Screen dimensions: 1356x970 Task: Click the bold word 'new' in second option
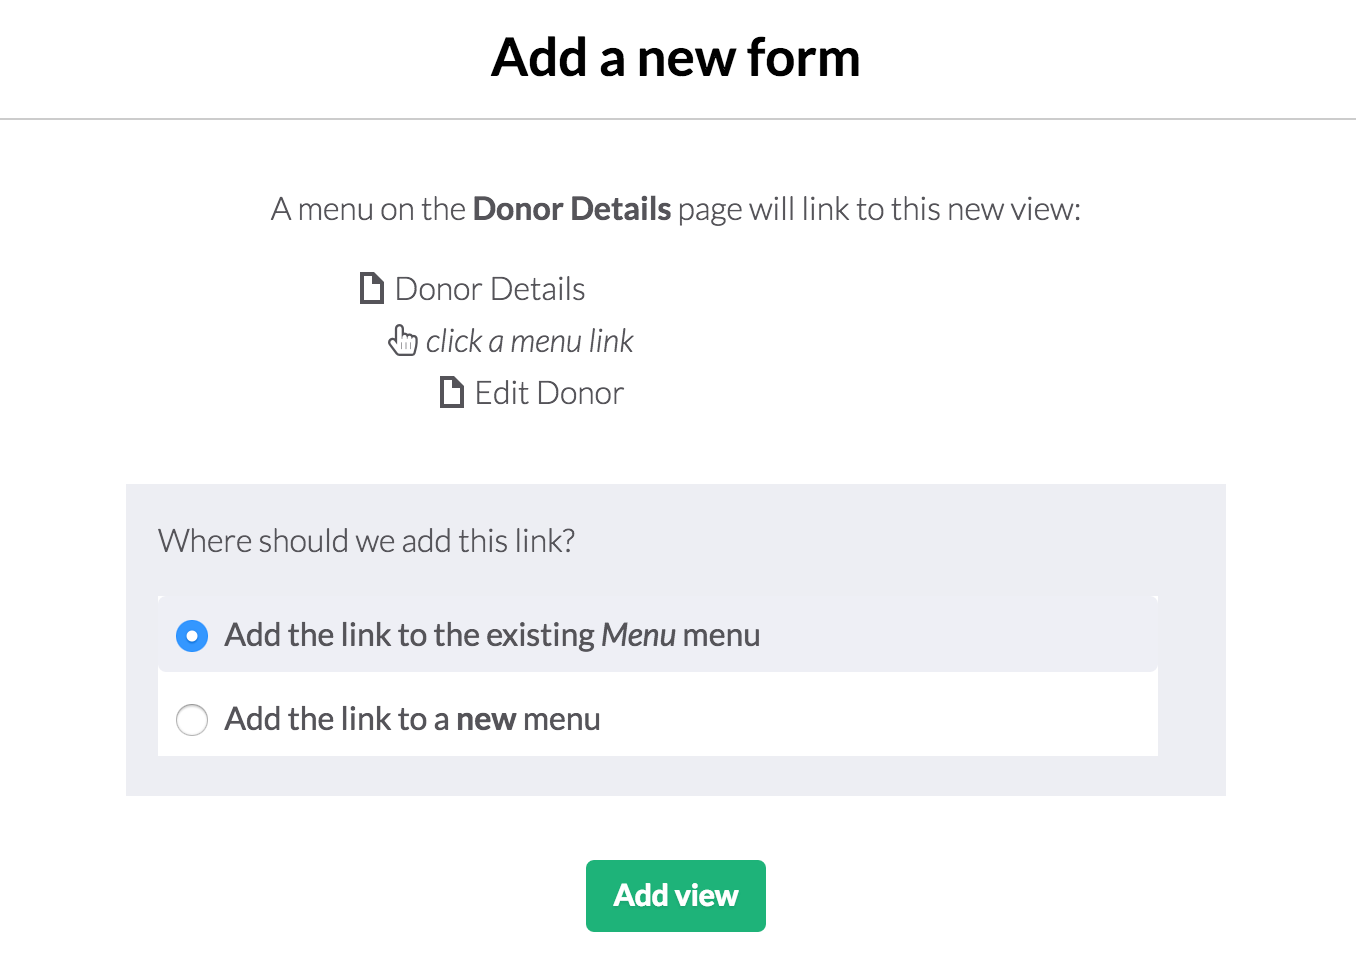point(486,719)
